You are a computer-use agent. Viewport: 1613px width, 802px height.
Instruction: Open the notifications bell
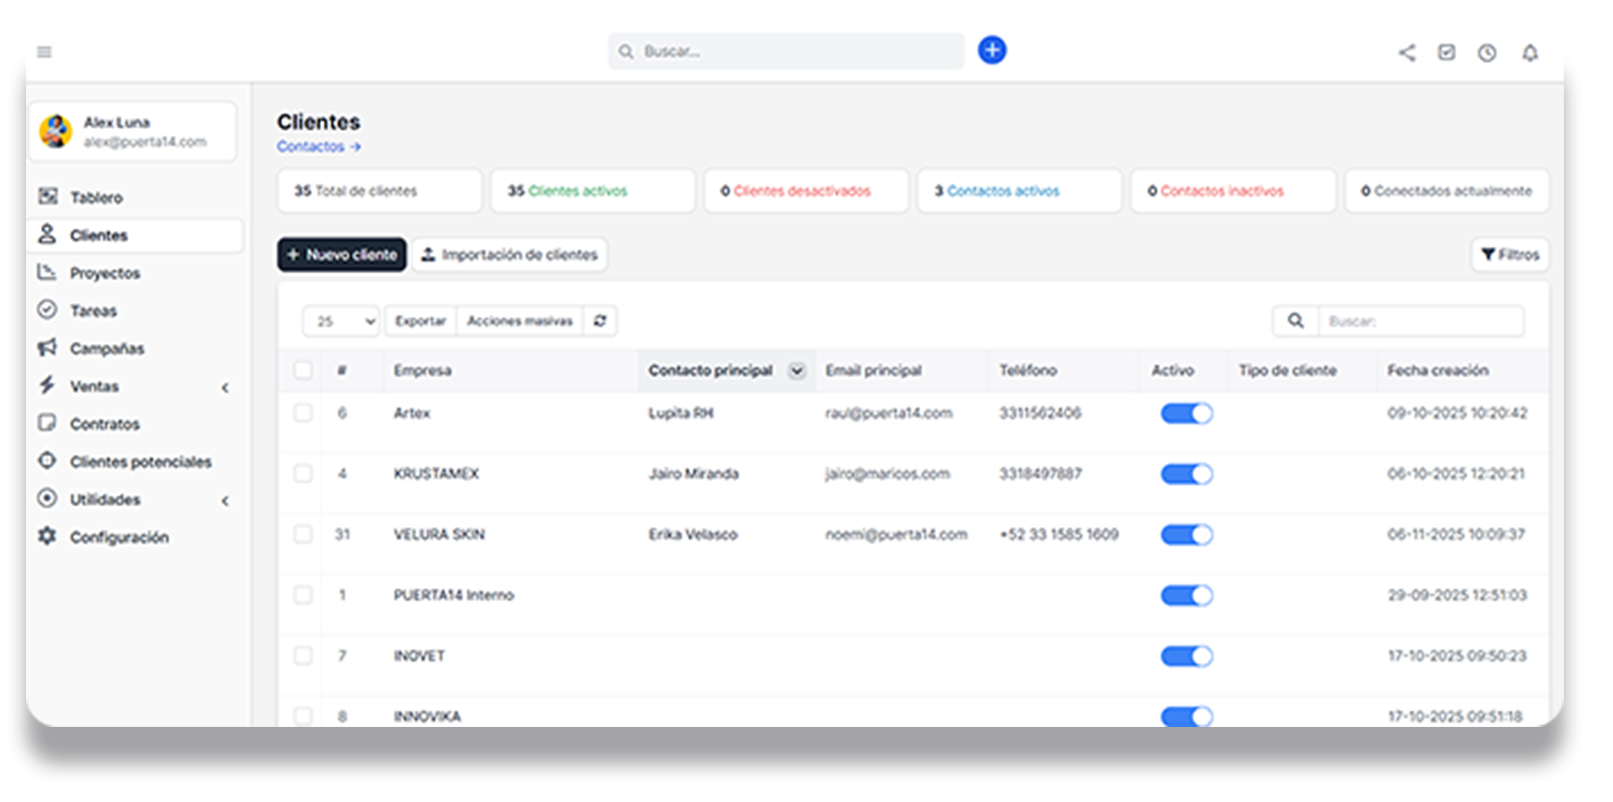tap(1529, 53)
